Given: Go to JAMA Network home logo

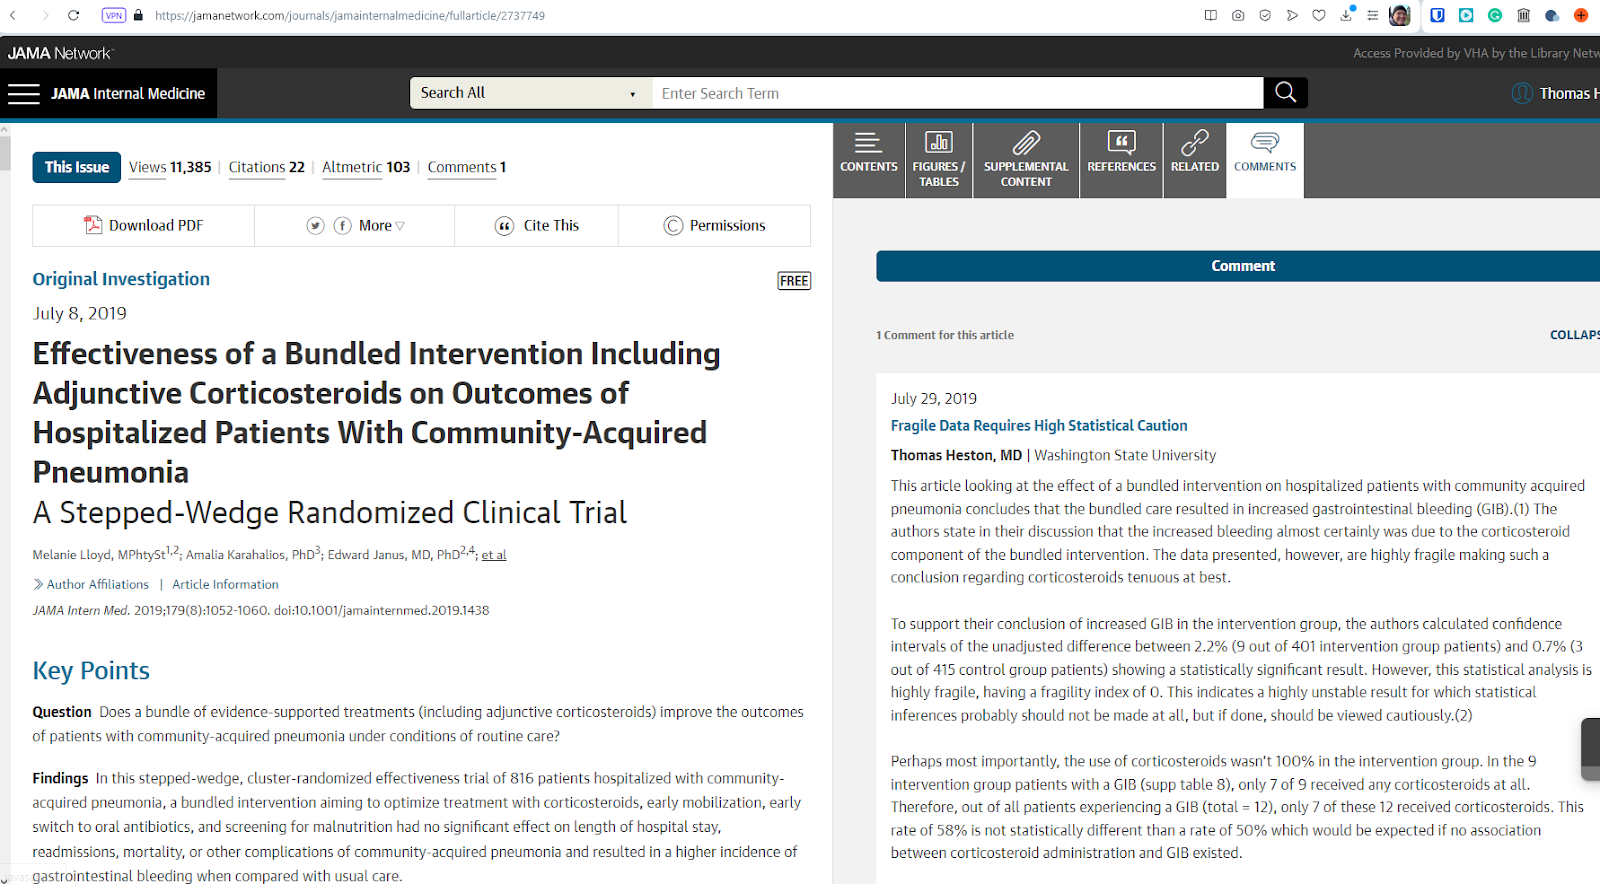Looking at the screenshot, I should (x=60, y=53).
